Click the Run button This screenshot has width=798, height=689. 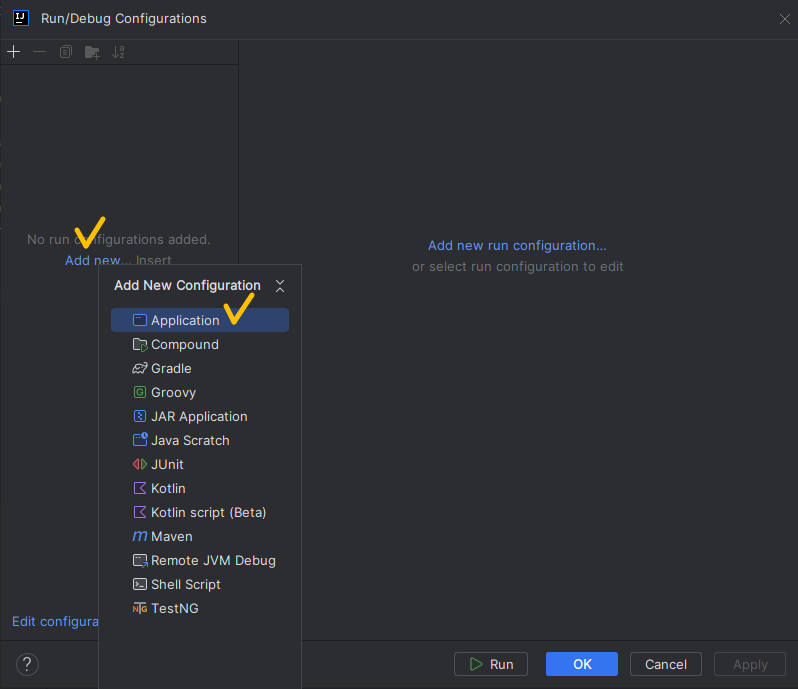point(491,664)
